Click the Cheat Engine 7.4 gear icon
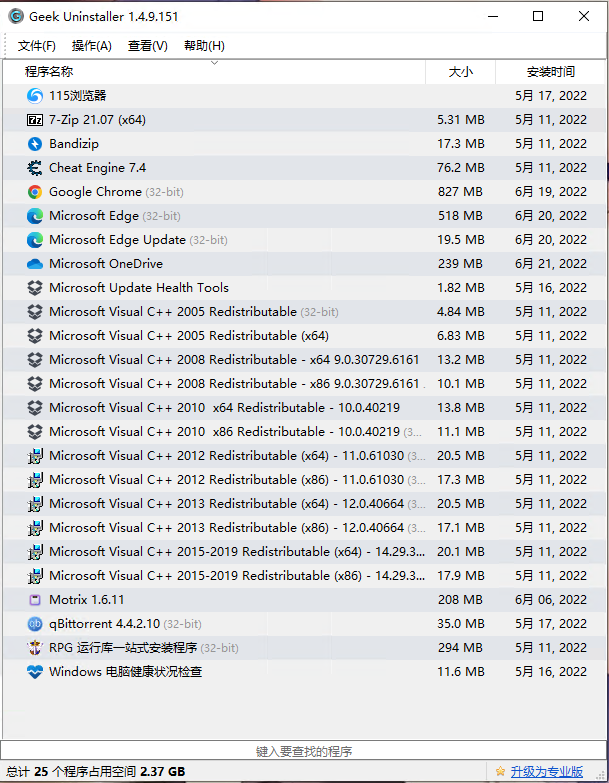The height and width of the screenshot is (783, 609). coord(35,168)
